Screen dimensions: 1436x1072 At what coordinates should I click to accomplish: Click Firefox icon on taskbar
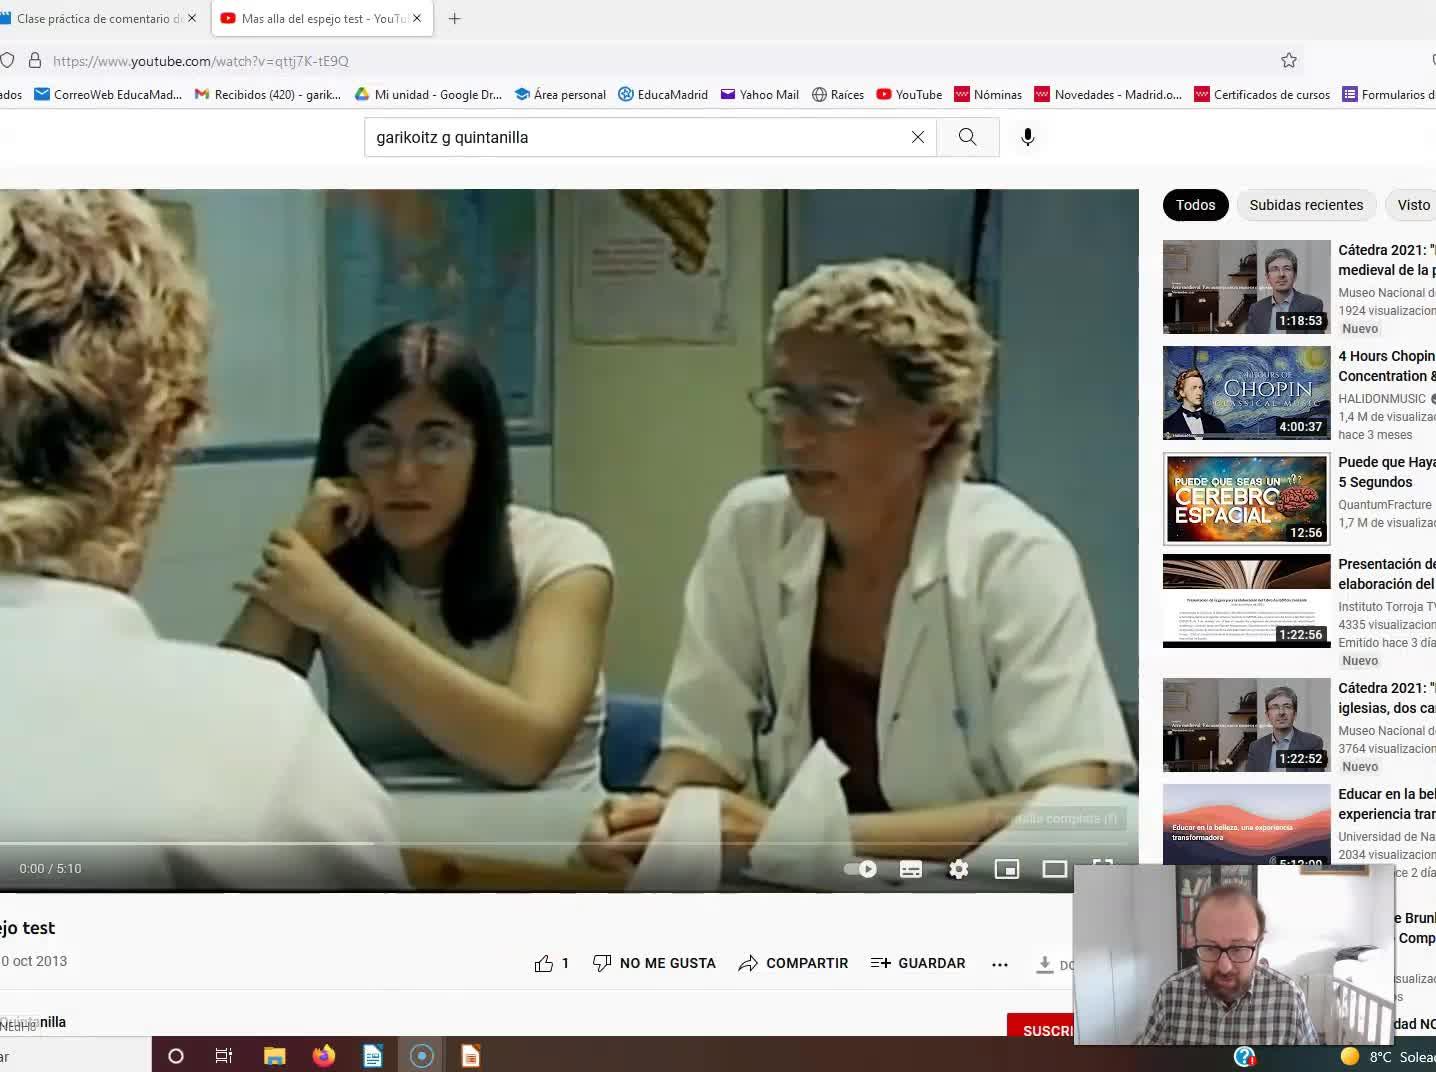click(x=323, y=1055)
